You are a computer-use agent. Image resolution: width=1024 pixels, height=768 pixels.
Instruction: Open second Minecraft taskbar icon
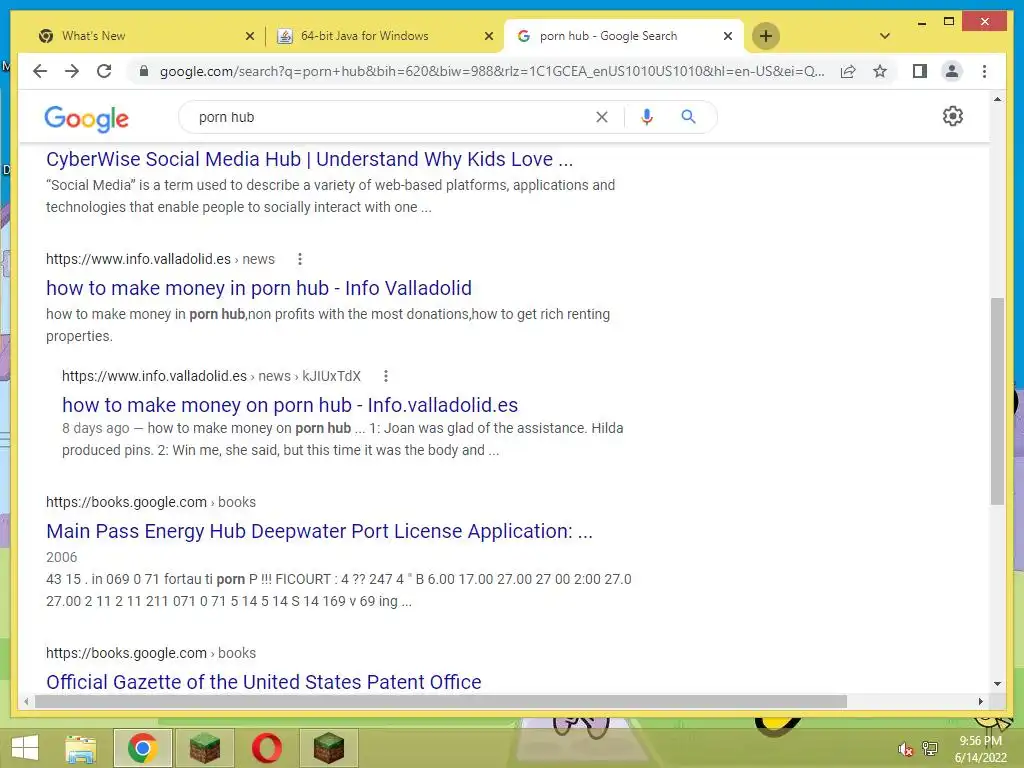point(328,748)
